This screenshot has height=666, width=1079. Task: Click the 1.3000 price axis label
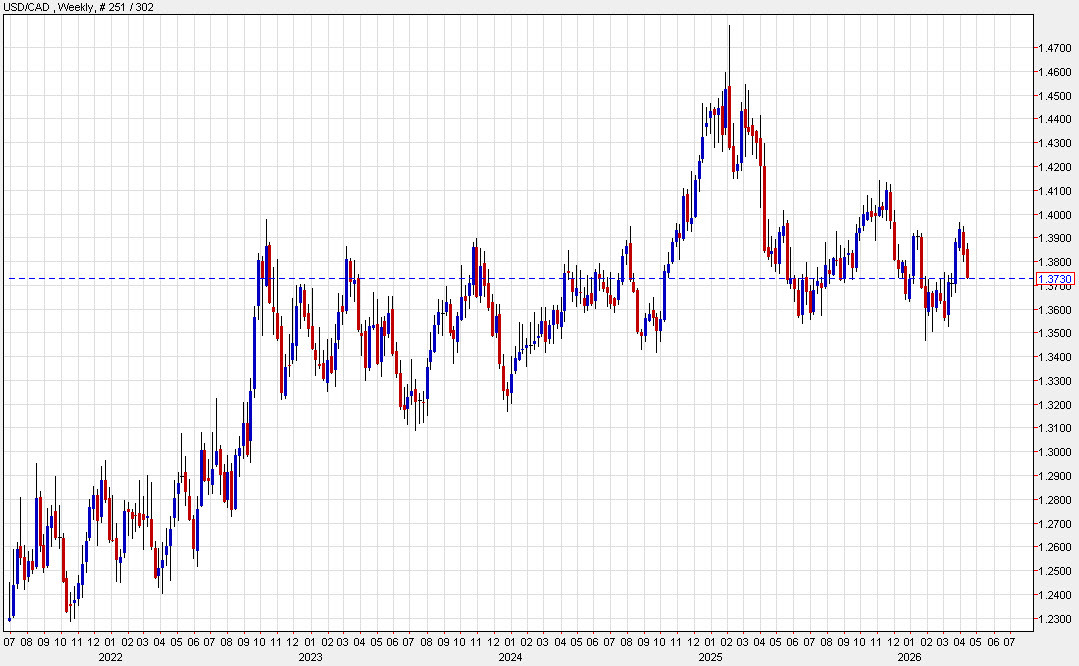click(1055, 451)
